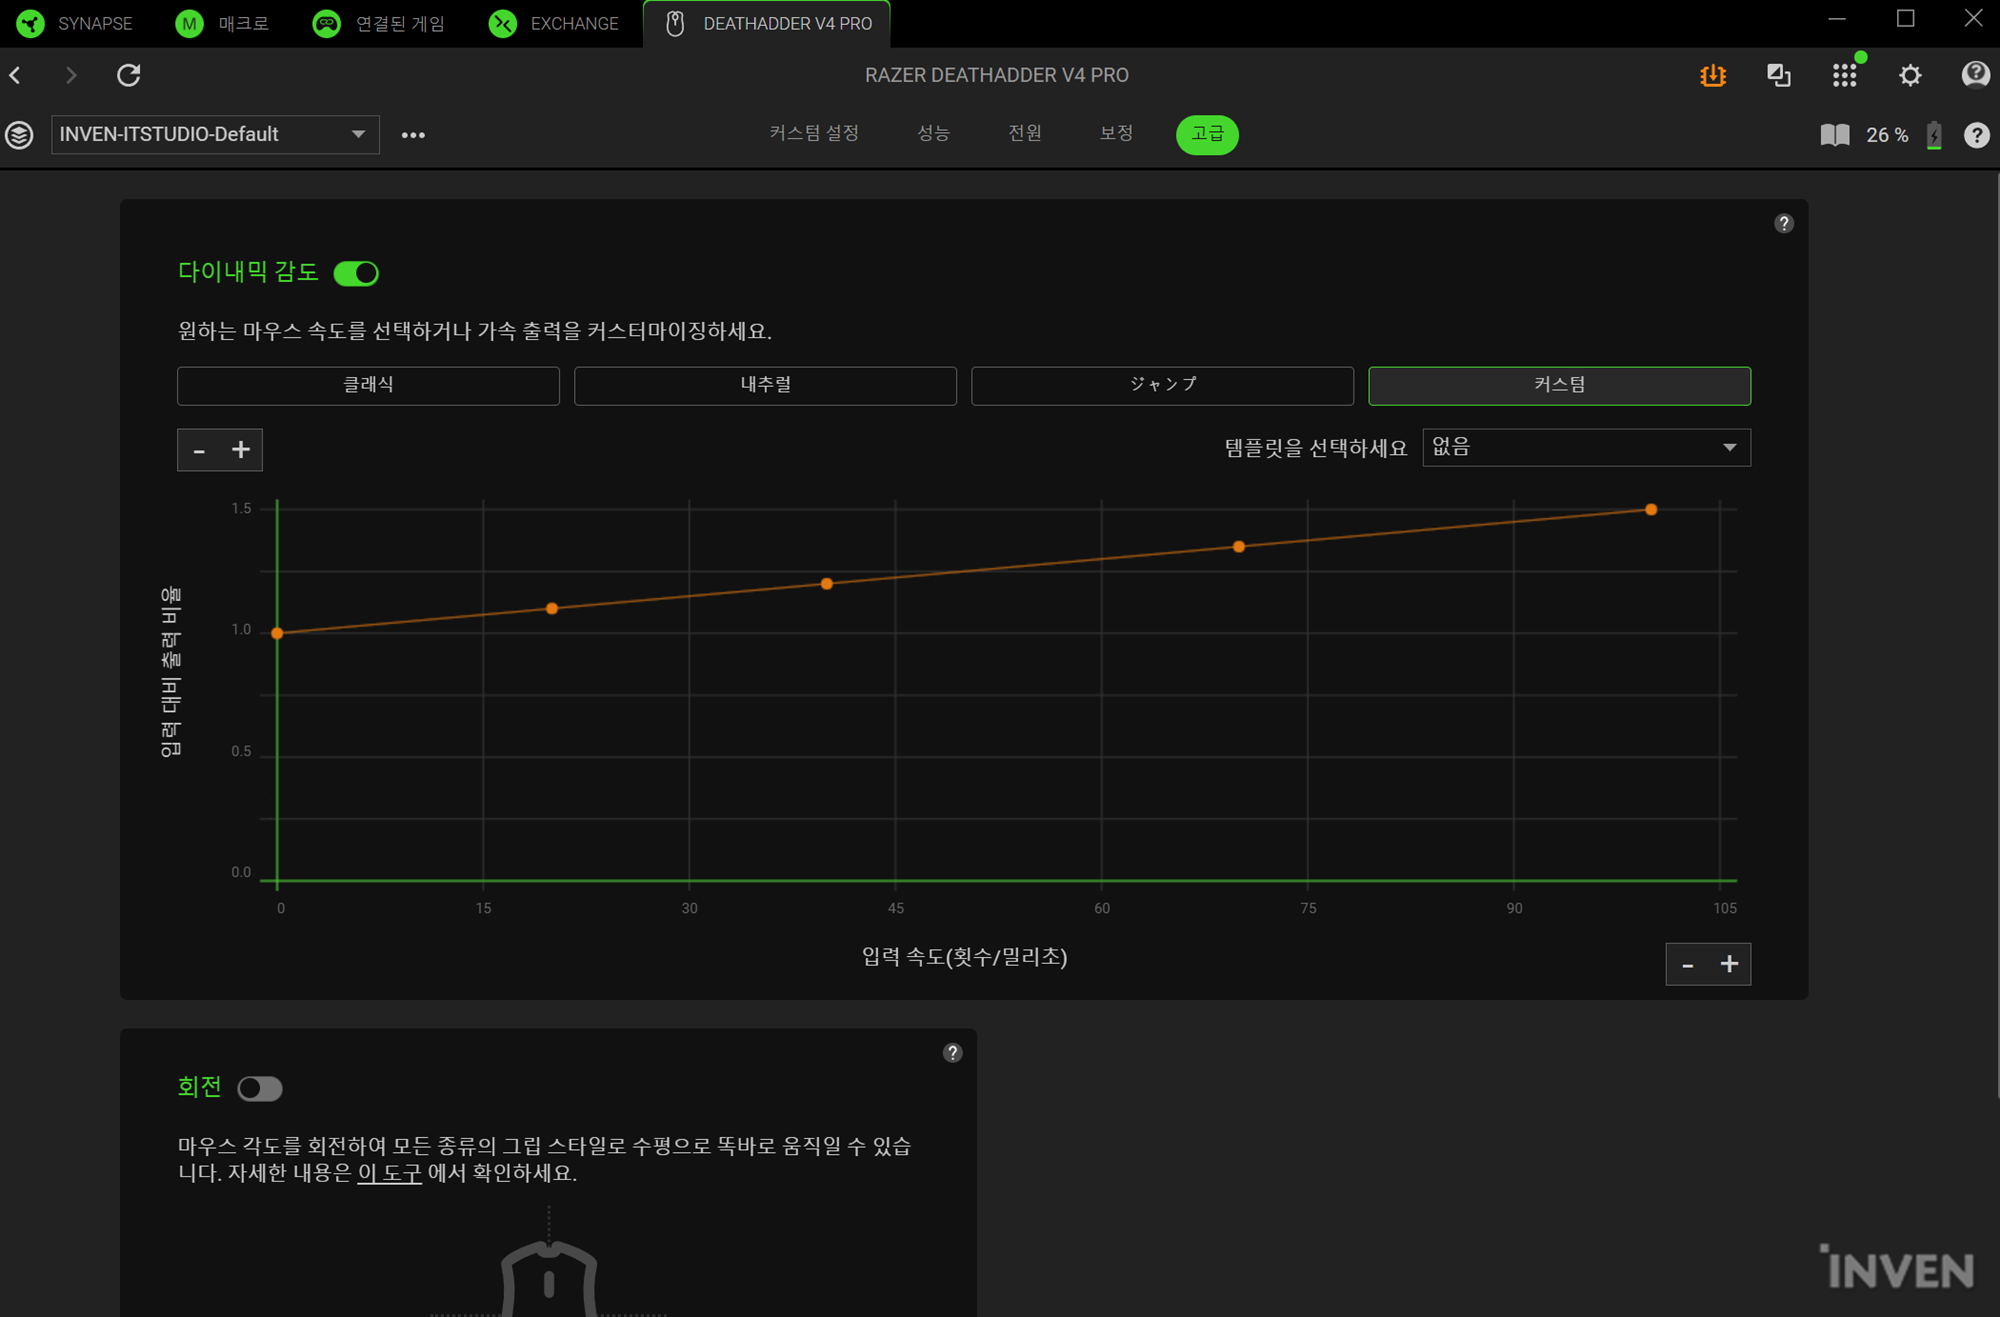
Task: Open help for the 다이내믹 감도 panel
Action: [1784, 224]
